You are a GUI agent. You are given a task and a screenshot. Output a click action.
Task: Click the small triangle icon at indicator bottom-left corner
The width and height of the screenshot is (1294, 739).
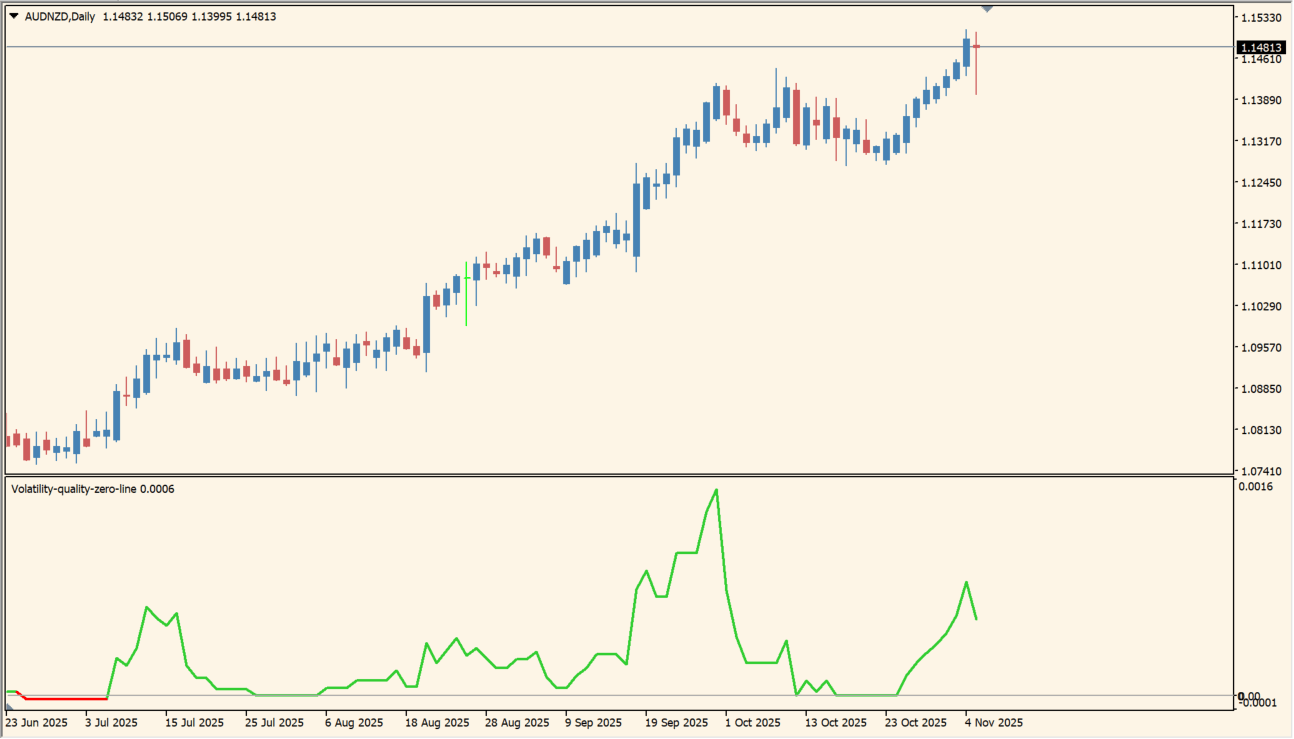point(9,706)
